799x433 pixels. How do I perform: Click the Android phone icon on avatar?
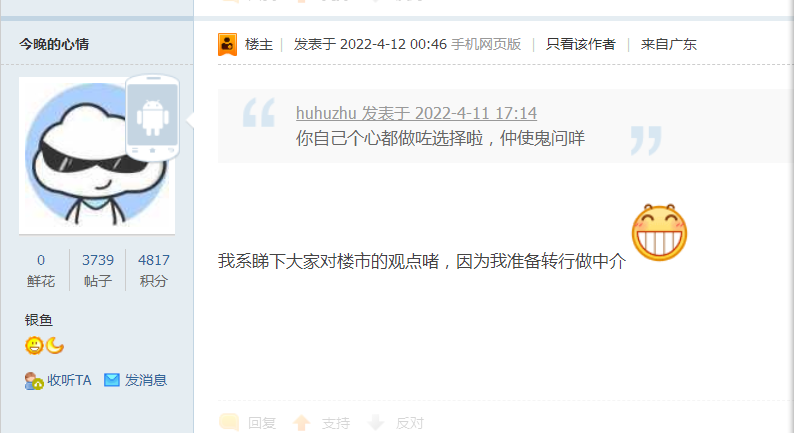click(152, 118)
